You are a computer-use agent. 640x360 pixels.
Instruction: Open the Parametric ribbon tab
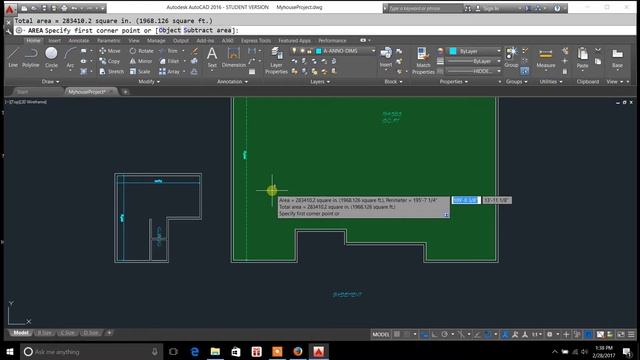pyautogui.click(x=109, y=40)
